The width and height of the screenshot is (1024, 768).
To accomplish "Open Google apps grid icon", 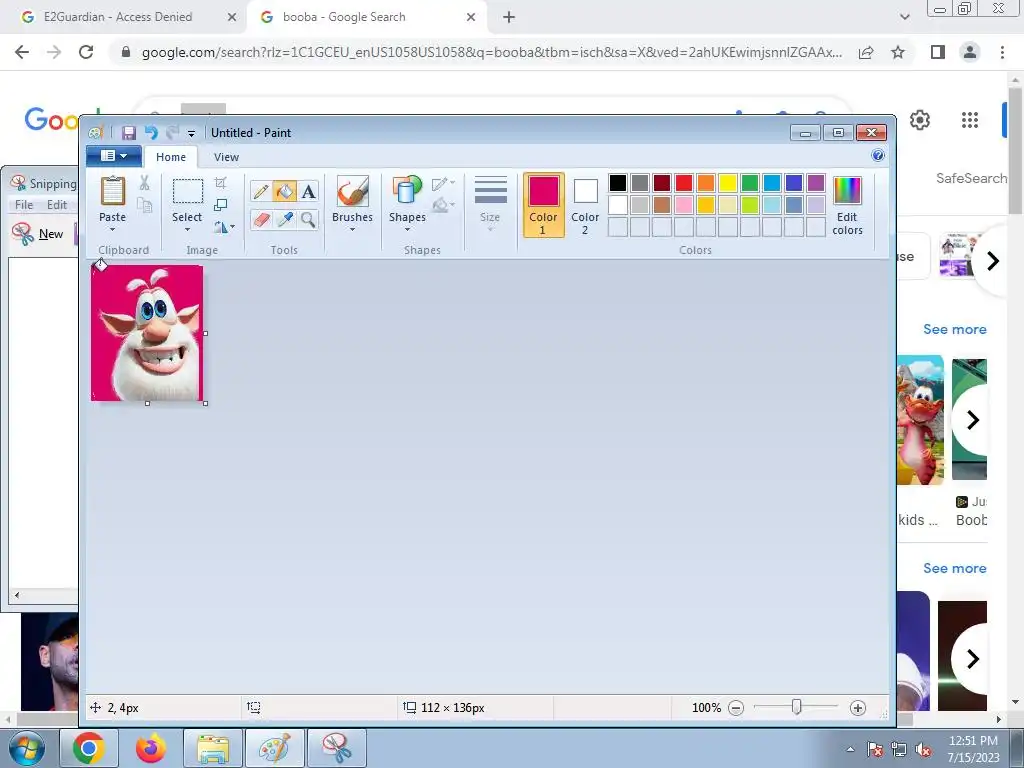I will click(970, 120).
